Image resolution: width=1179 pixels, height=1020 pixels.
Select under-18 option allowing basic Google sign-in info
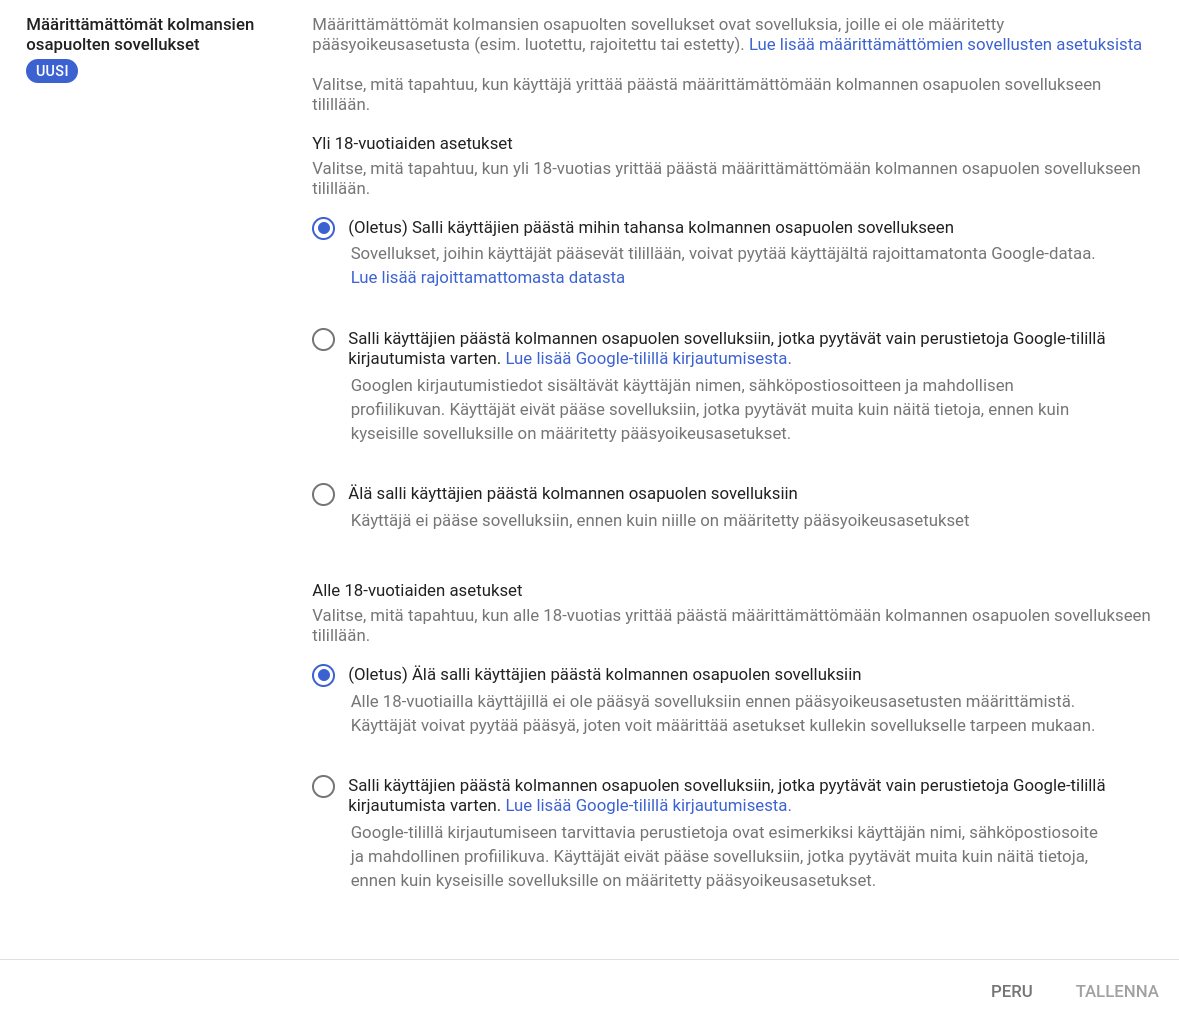(323, 786)
